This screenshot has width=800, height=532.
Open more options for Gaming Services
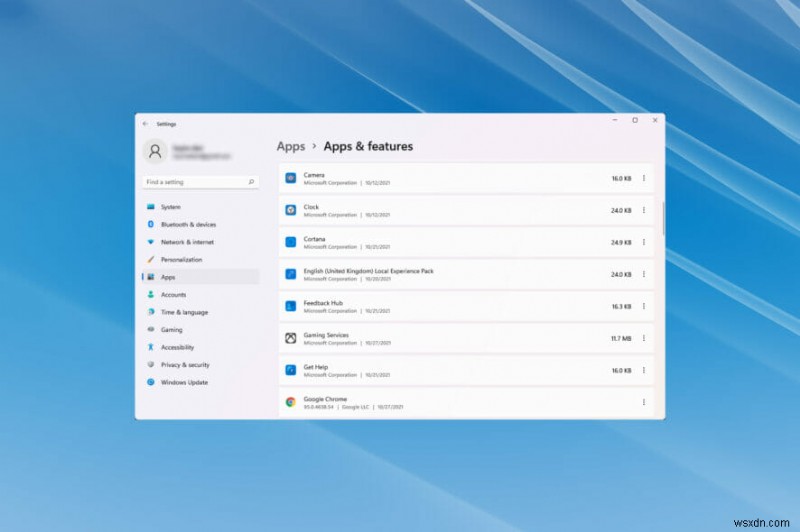pos(644,338)
